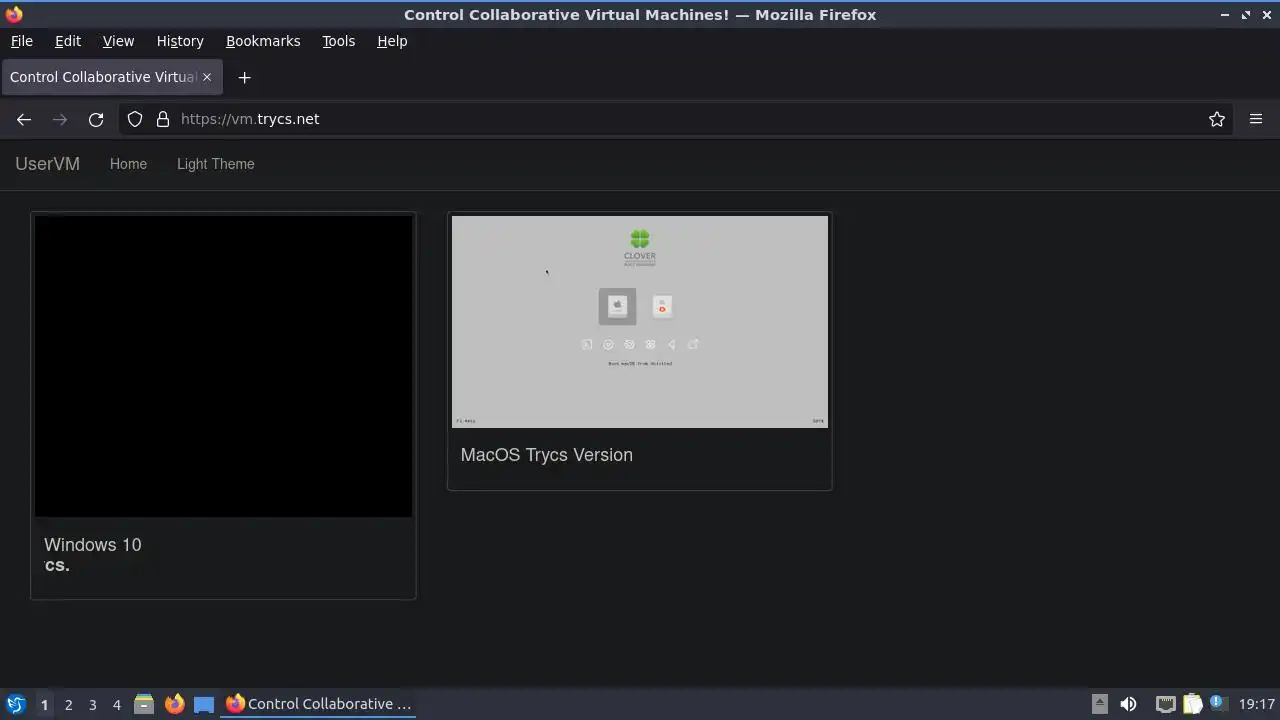Open the Tools menu
This screenshot has width=1280, height=720.
pos(338,41)
